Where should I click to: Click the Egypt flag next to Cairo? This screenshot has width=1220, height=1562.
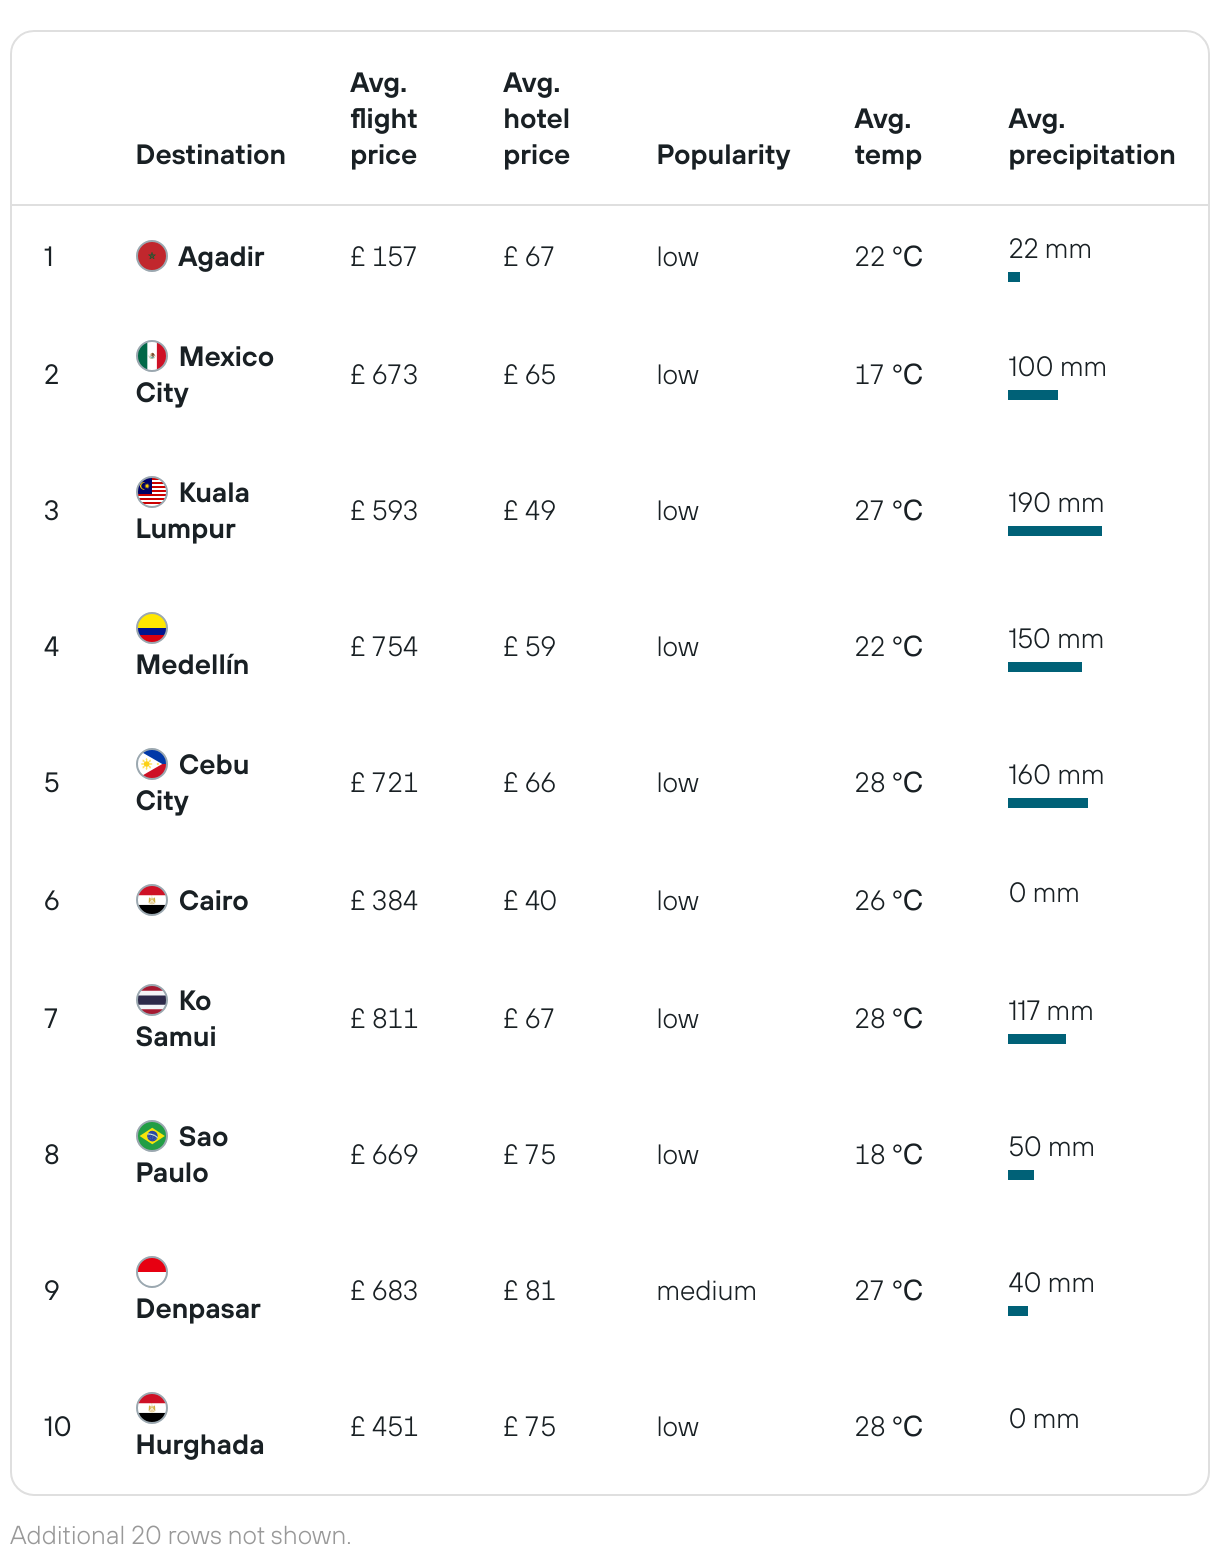coord(152,900)
